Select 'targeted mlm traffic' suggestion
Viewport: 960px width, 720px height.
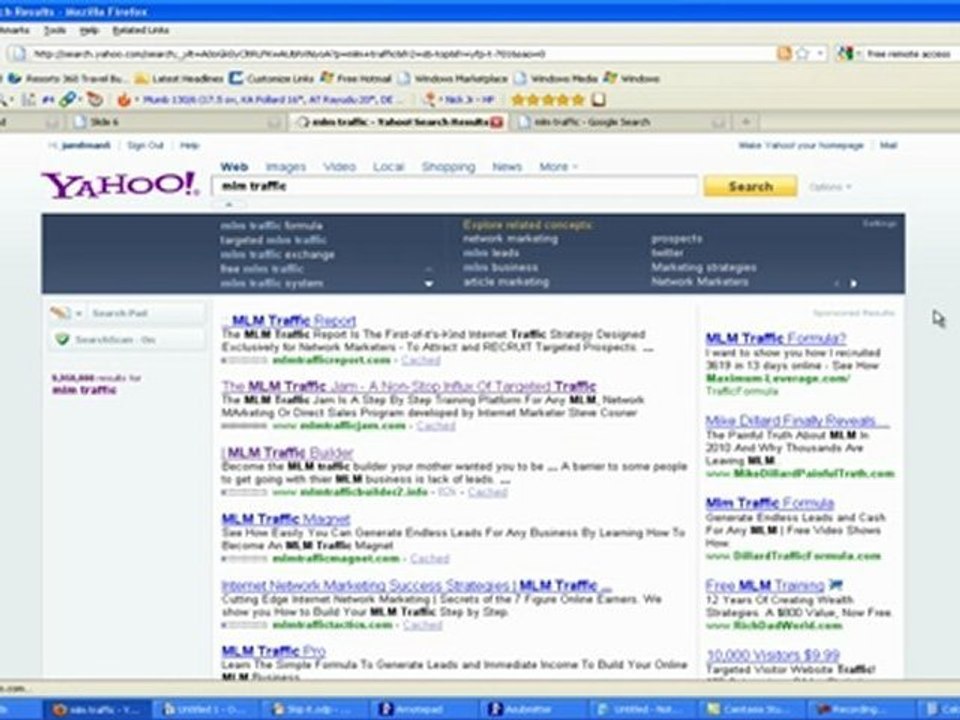coord(273,240)
